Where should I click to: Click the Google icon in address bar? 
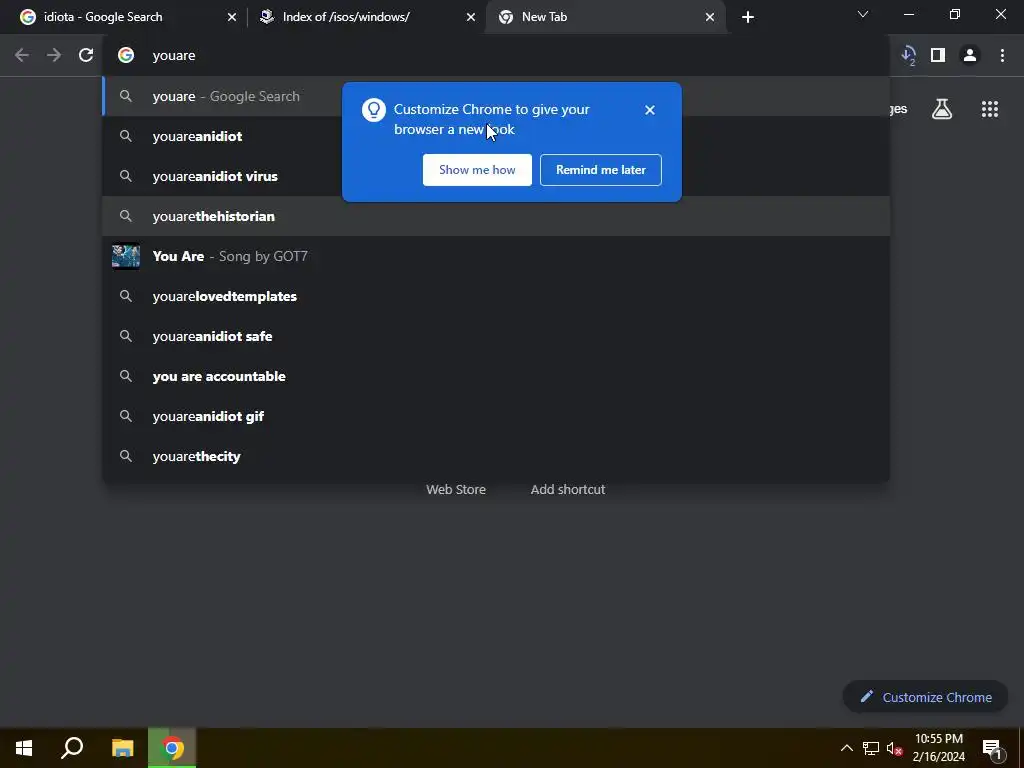pos(126,56)
